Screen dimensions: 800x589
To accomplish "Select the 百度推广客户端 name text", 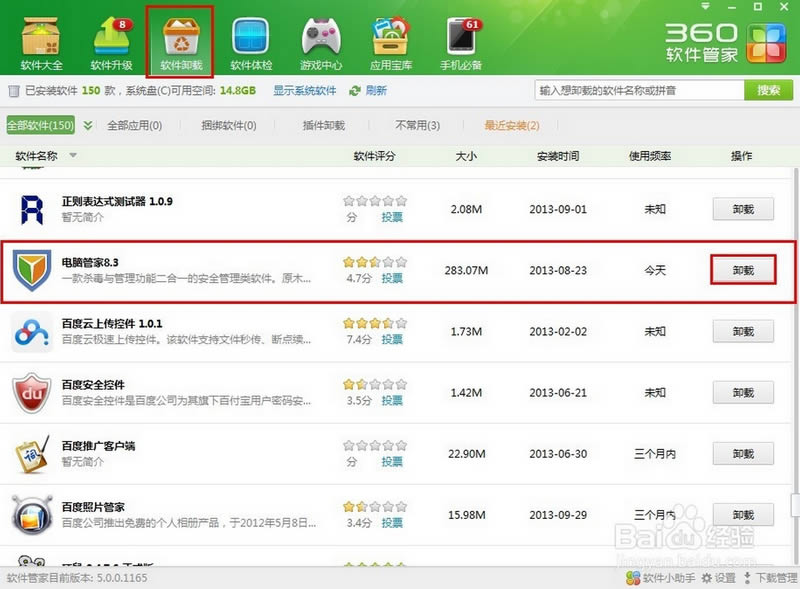I will [98, 447].
